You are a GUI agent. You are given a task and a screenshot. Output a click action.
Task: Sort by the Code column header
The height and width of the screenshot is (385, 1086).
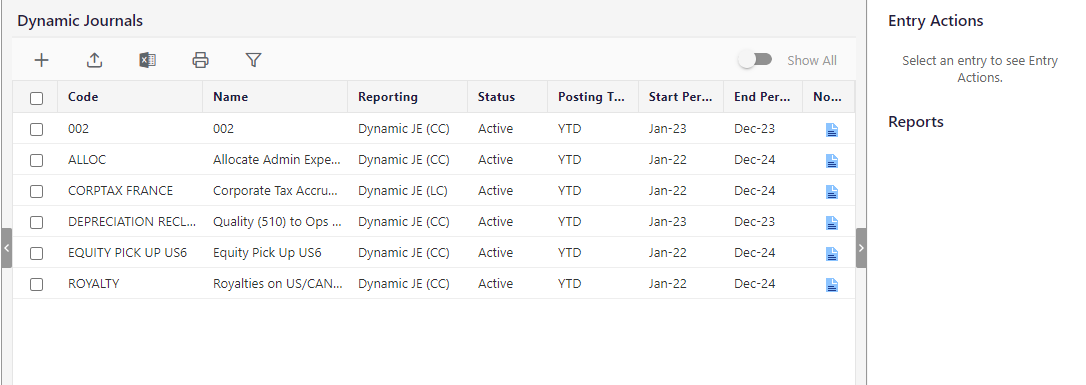(82, 97)
